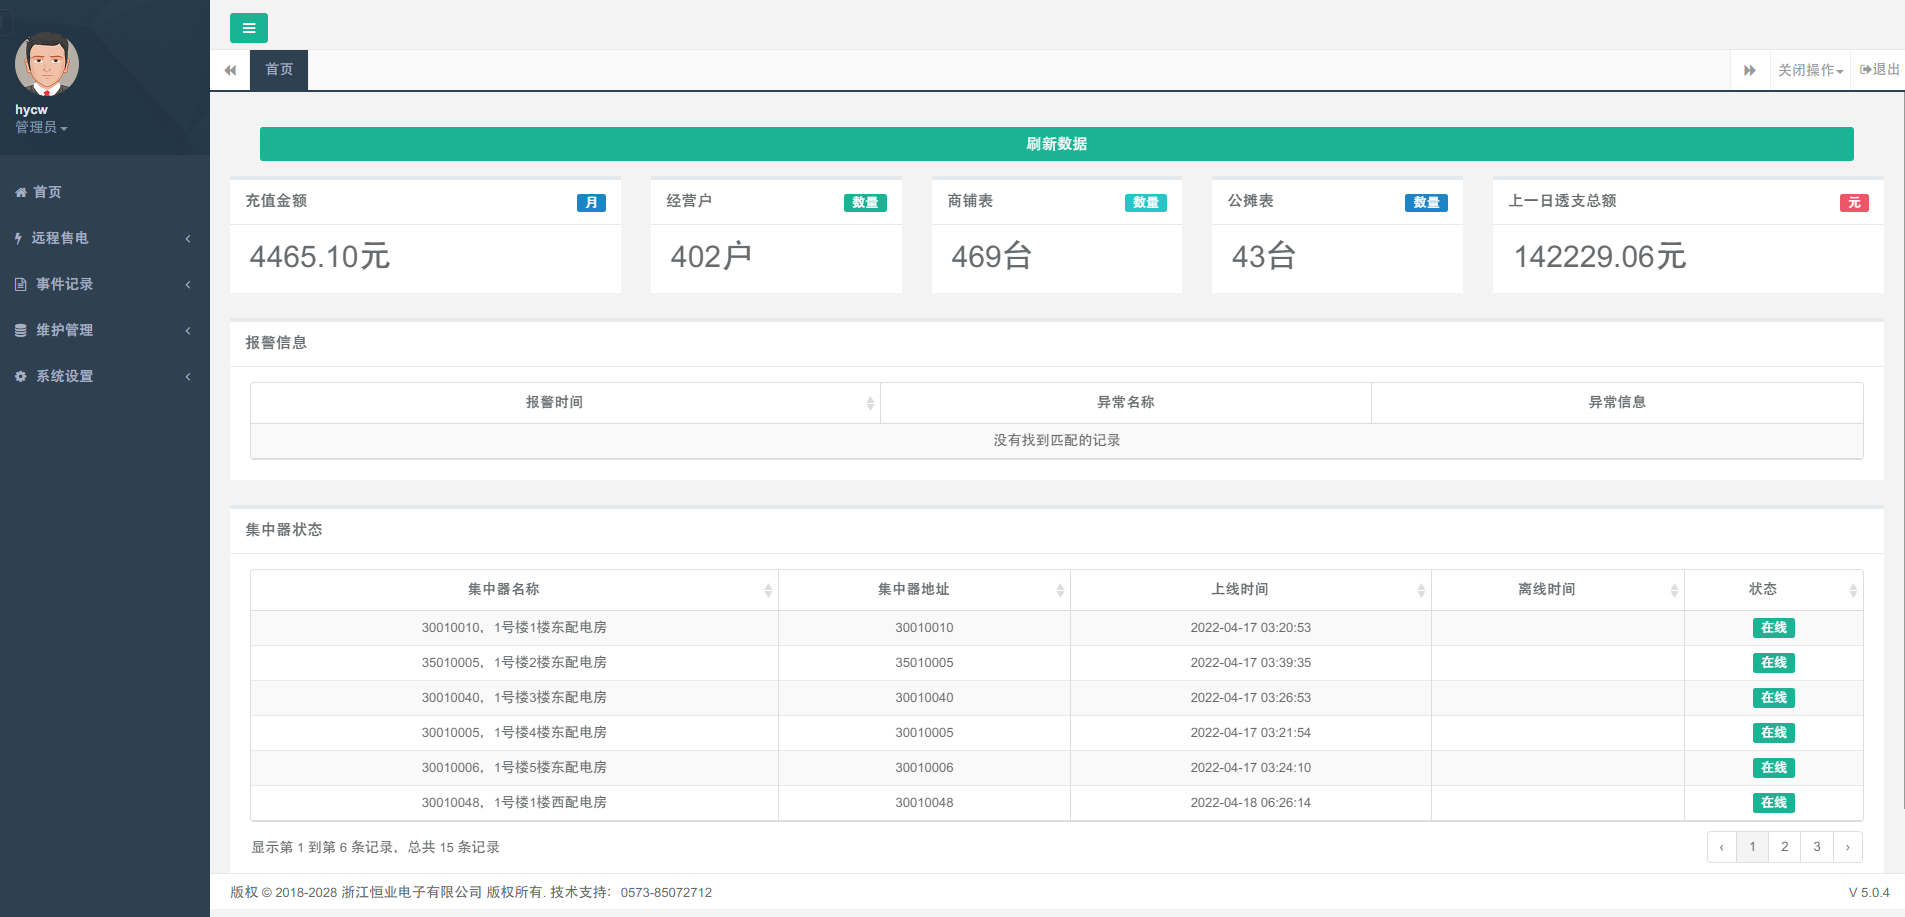
Task: Click the right double-arrow tab scroller
Action: (1750, 70)
